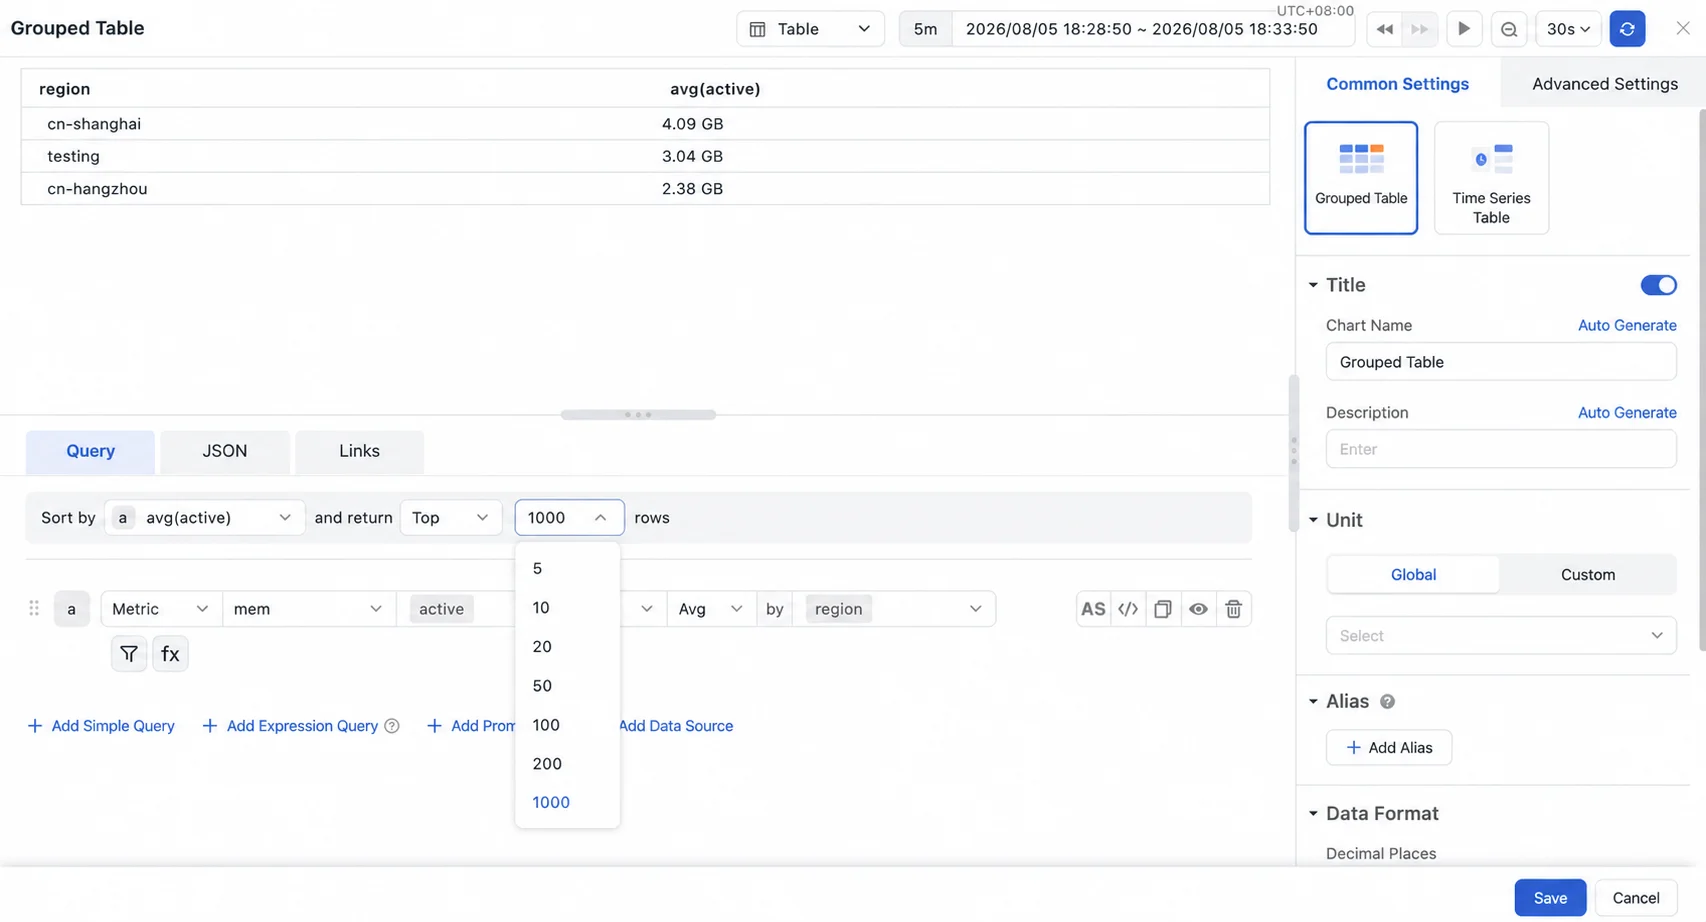Click the blue refresh icon
The height and width of the screenshot is (922, 1706).
click(x=1627, y=29)
